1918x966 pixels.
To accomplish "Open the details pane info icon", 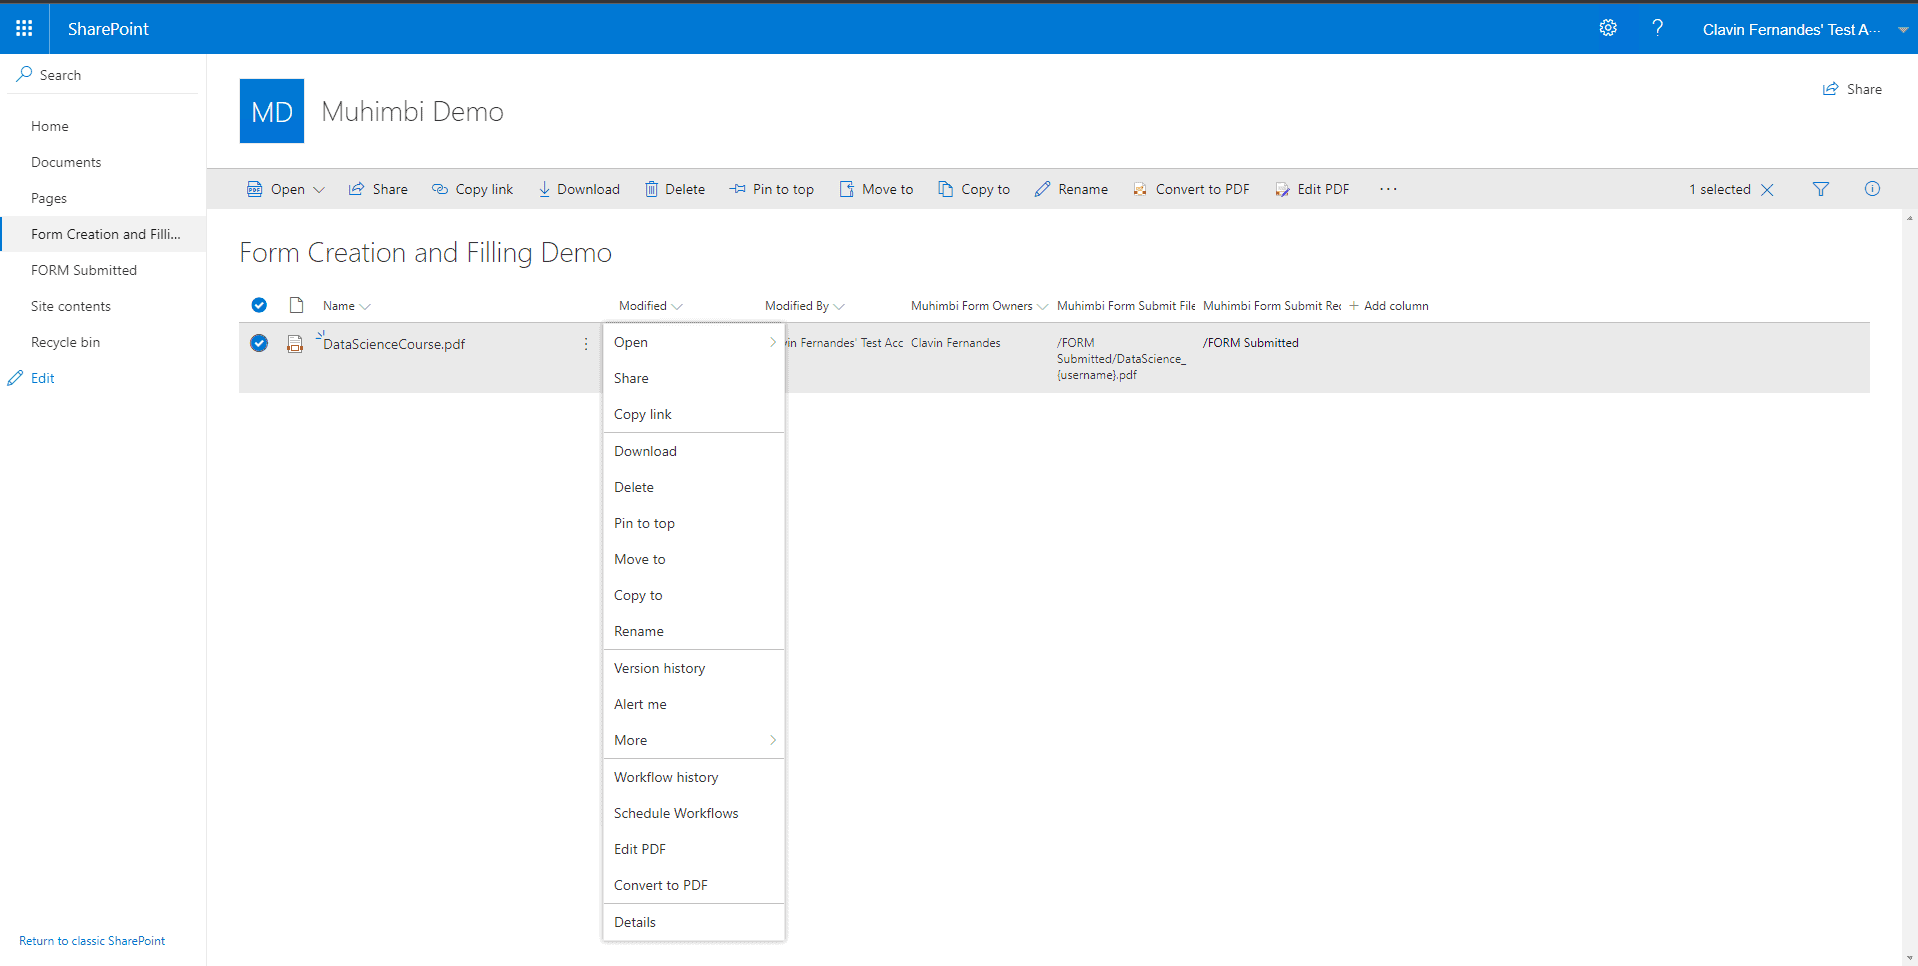I will [x=1871, y=189].
